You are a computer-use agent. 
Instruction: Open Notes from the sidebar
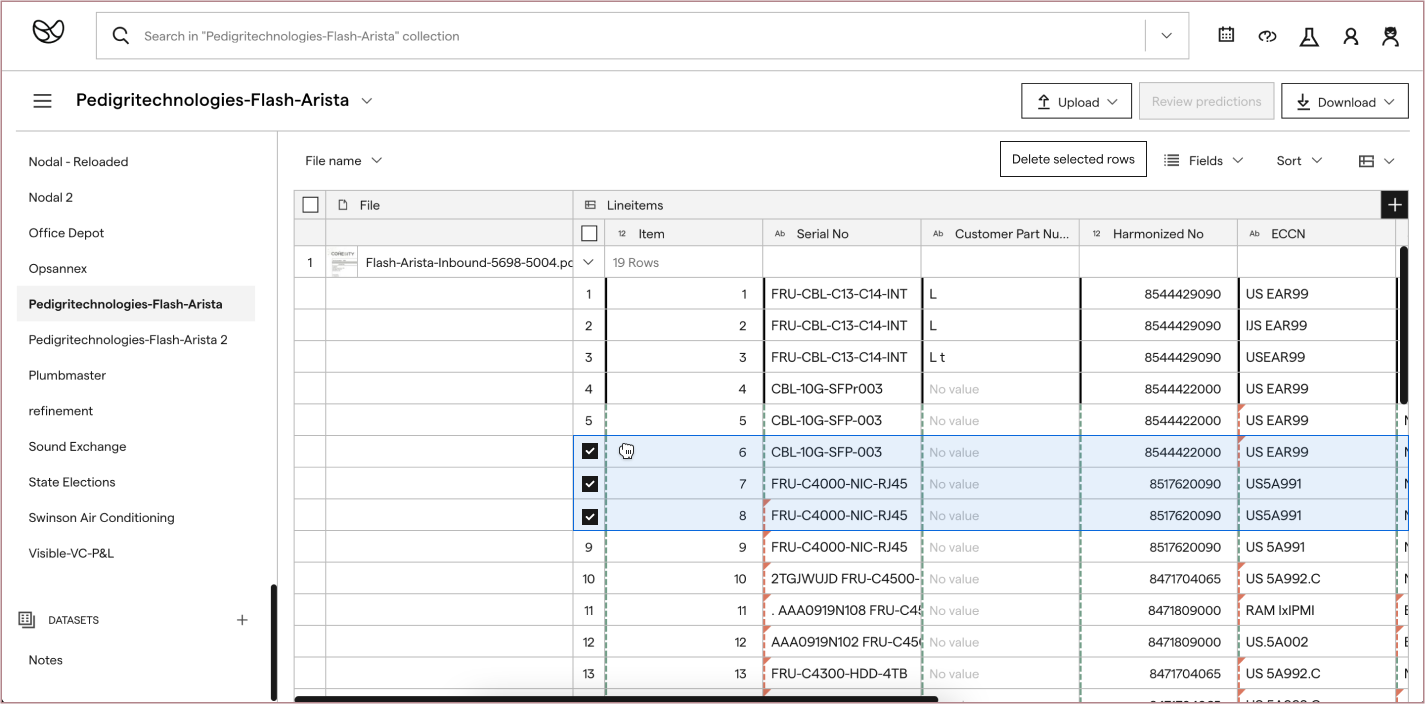[x=45, y=660]
